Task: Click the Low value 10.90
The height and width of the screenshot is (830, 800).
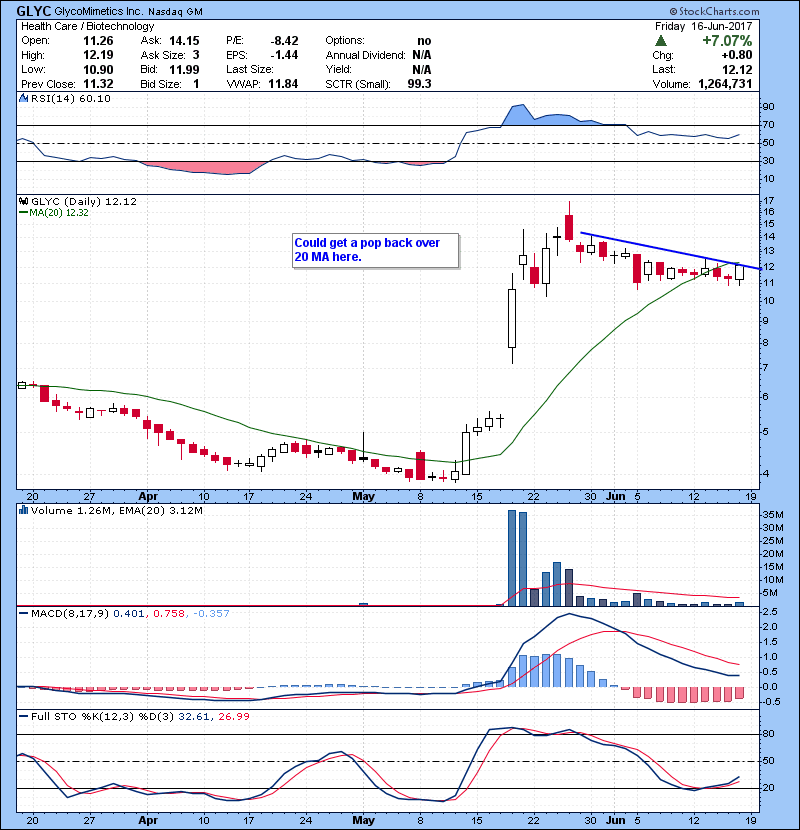Action: (98, 69)
